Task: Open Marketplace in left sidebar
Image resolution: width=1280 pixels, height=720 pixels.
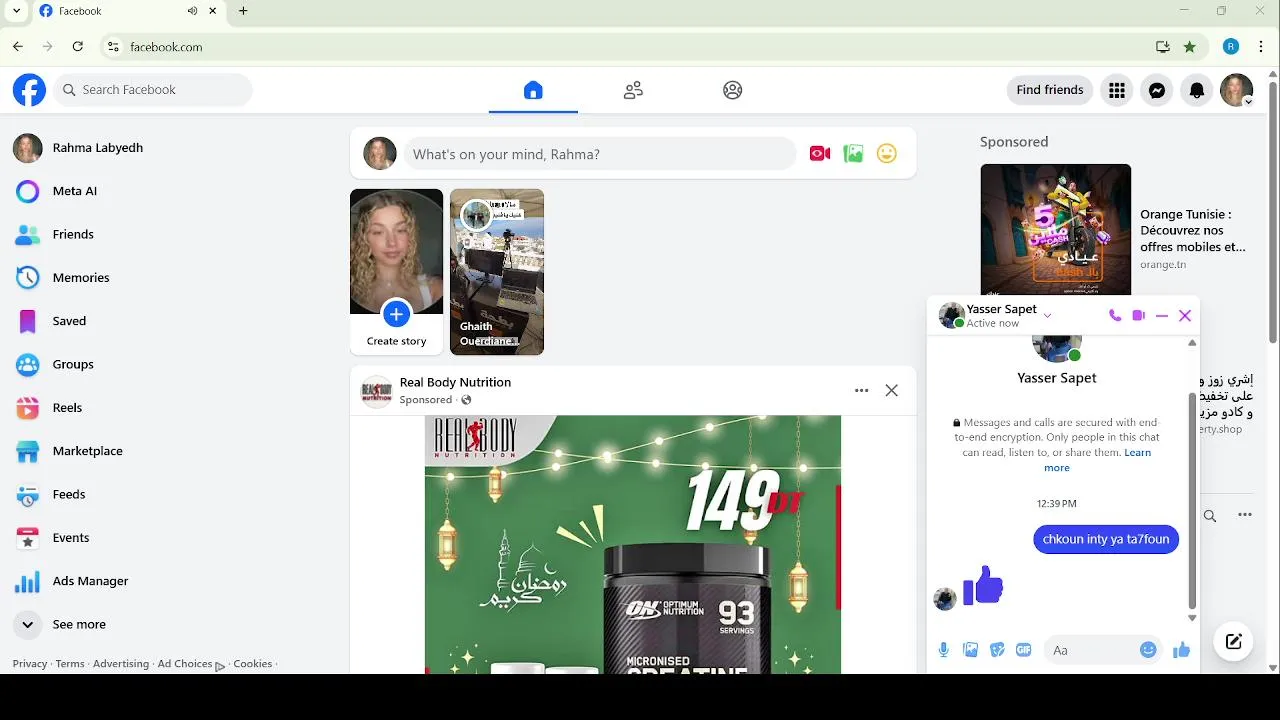Action: [x=87, y=451]
